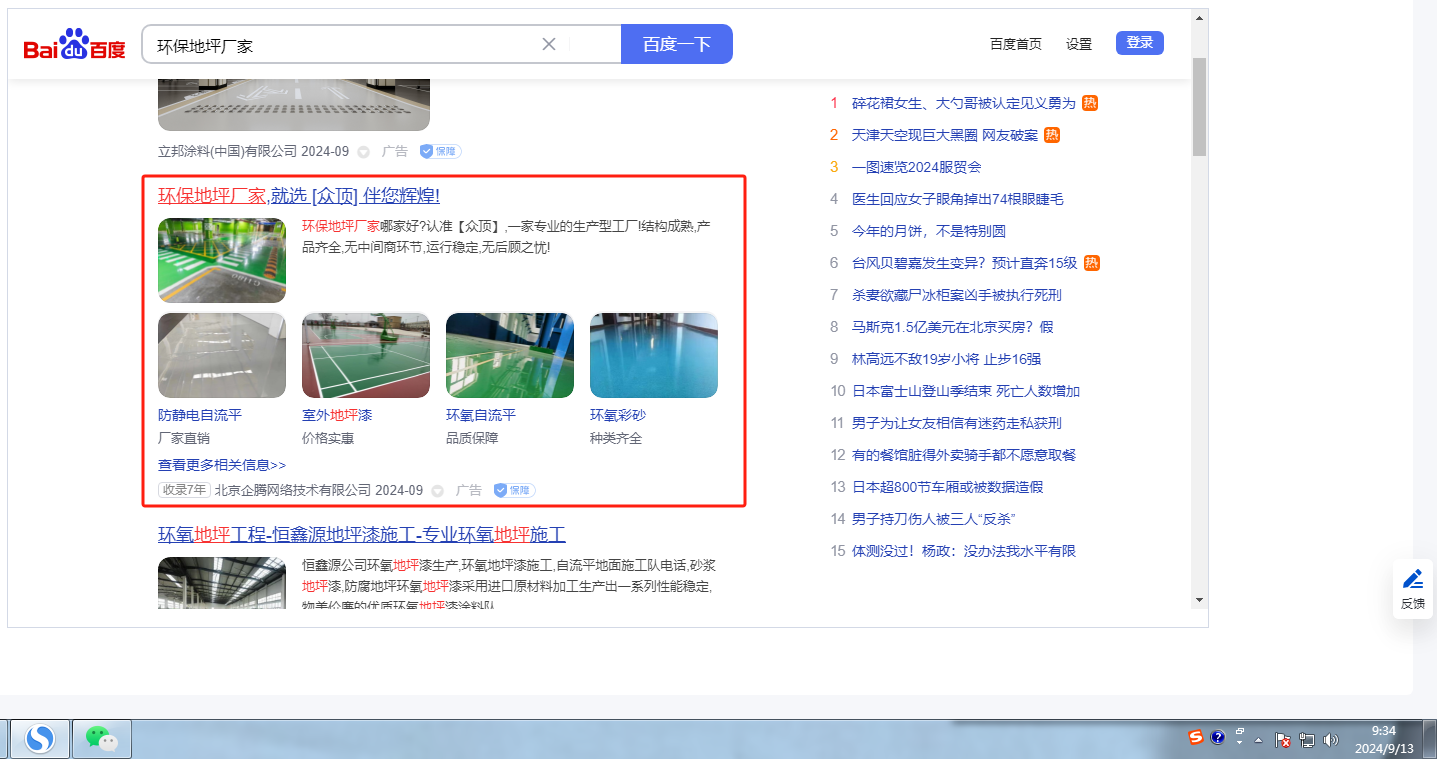Click the Sogou input method tray icon
This screenshot has height=759, width=1437.
click(1196, 738)
